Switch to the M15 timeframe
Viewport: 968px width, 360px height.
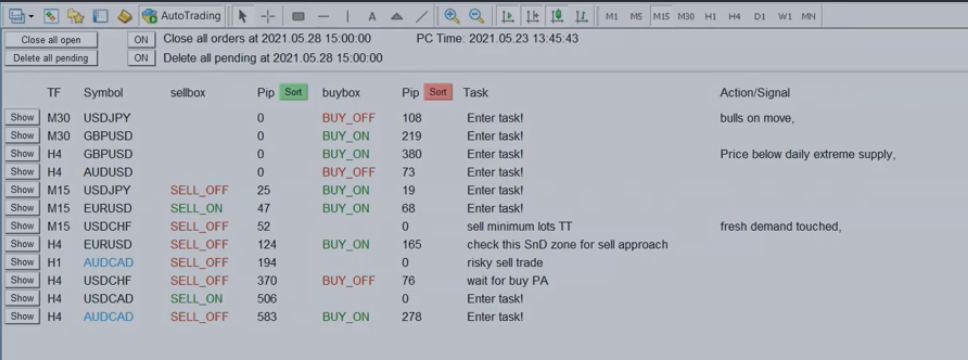661,17
